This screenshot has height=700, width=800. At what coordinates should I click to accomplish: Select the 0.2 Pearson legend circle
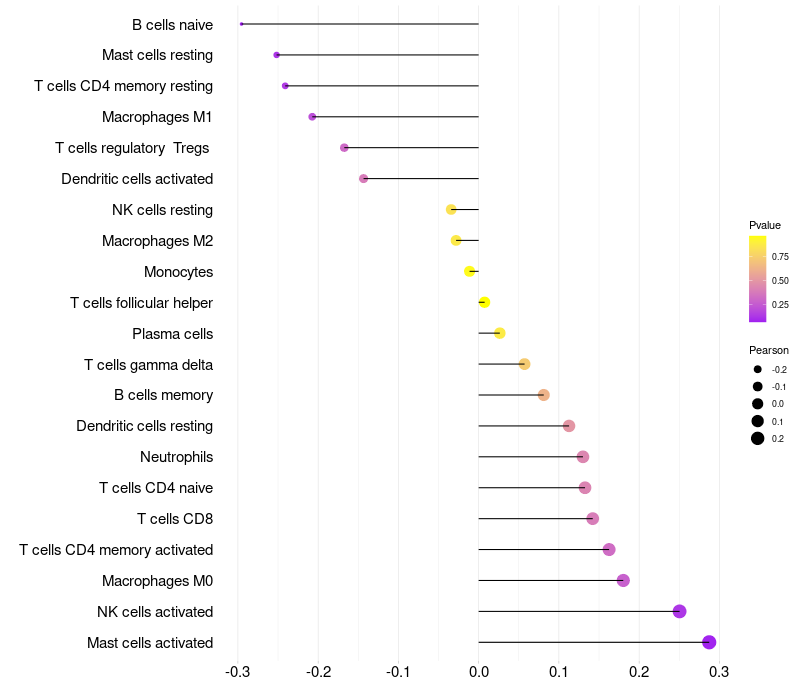tap(758, 438)
